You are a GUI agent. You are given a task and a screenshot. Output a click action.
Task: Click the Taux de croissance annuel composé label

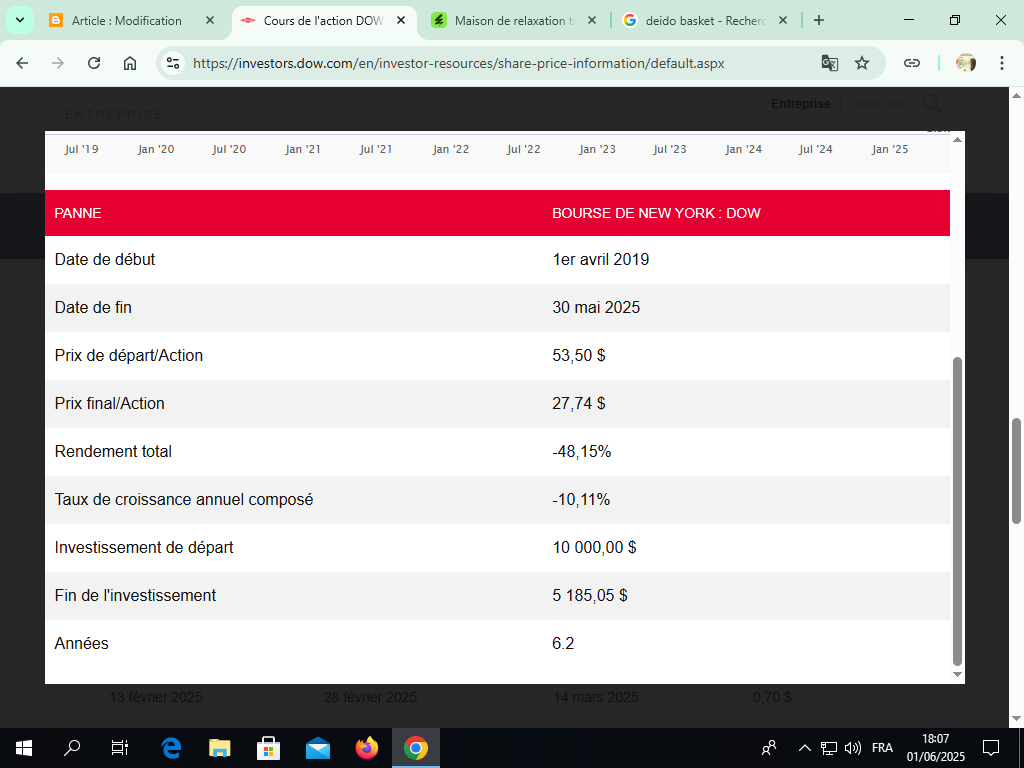pyautogui.click(x=184, y=500)
